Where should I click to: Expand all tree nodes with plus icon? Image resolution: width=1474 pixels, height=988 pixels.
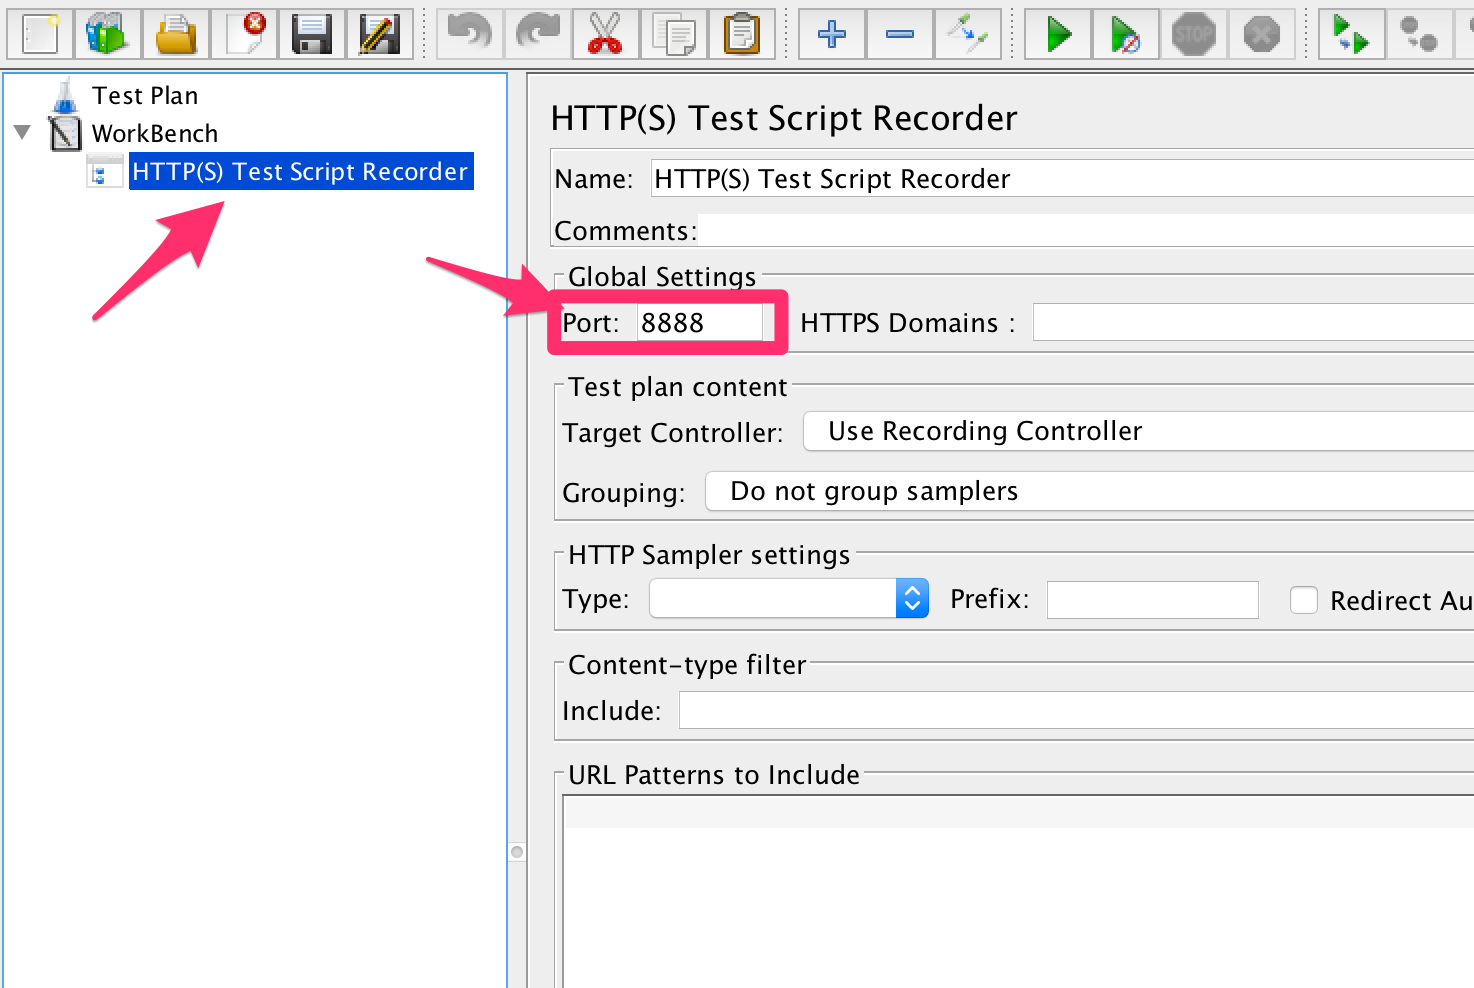click(x=832, y=33)
